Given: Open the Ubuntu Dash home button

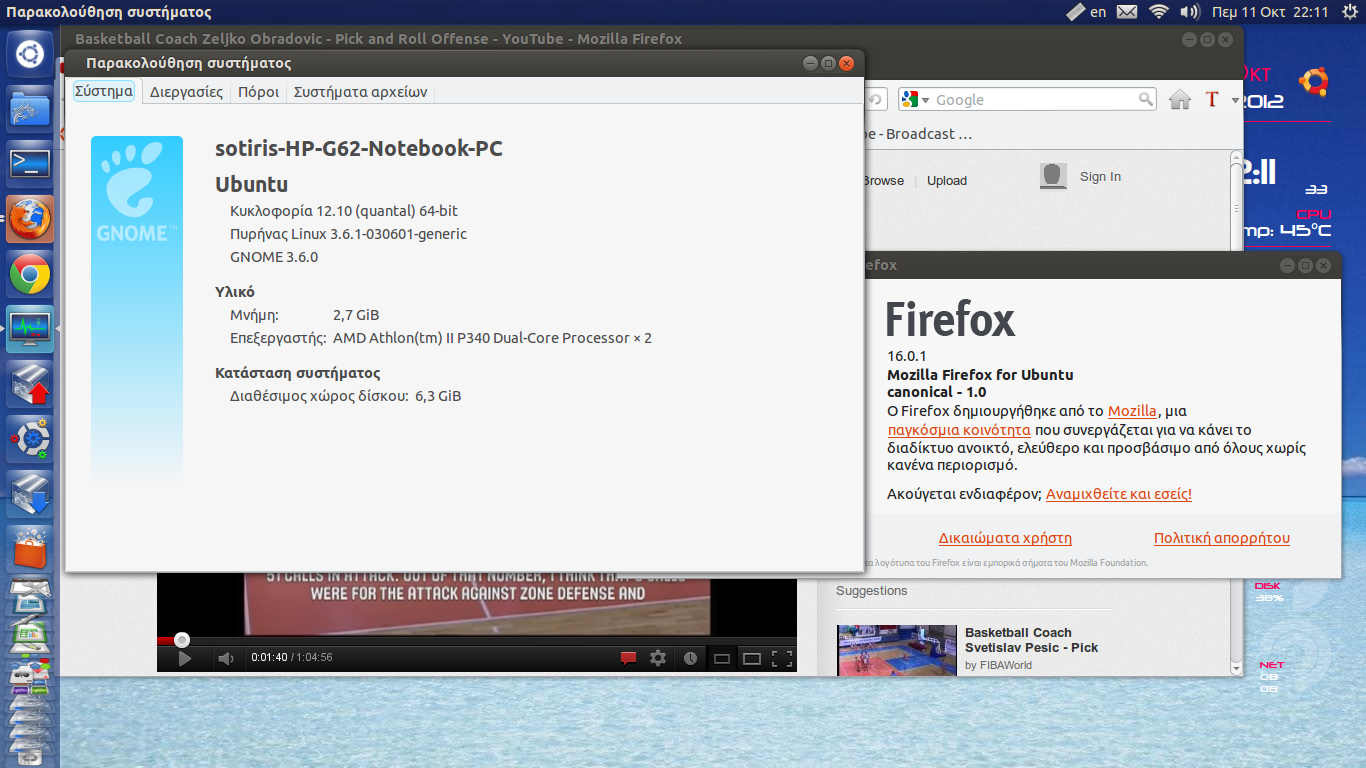Looking at the screenshot, I should pos(30,54).
